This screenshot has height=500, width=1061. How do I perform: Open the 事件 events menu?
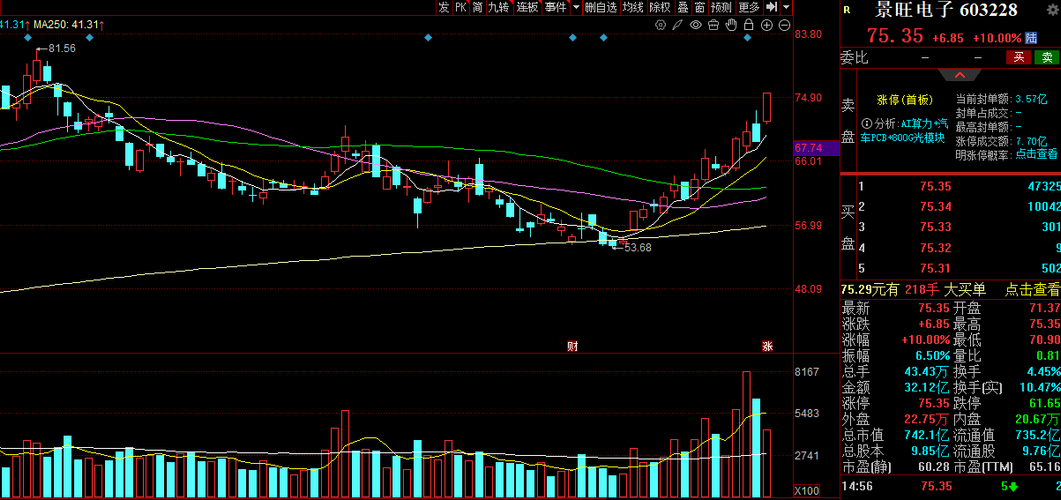coord(556,7)
